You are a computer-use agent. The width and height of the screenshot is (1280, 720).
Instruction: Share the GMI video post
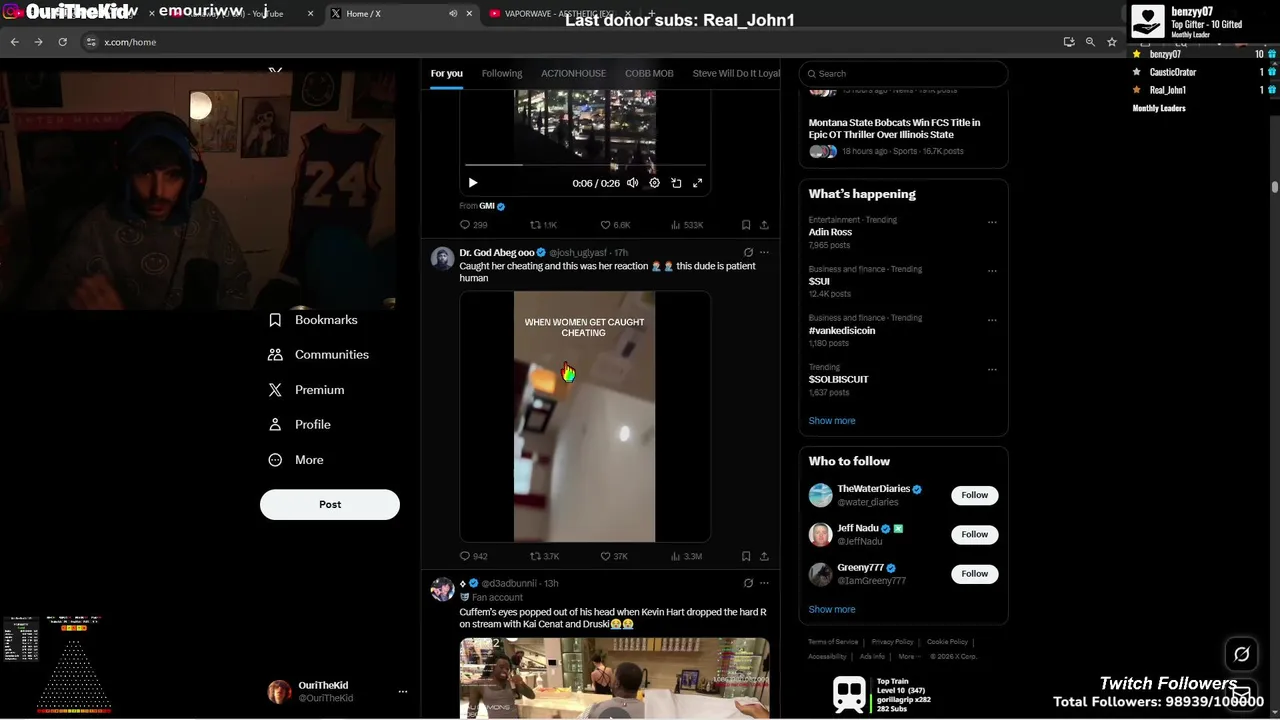point(764,225)
